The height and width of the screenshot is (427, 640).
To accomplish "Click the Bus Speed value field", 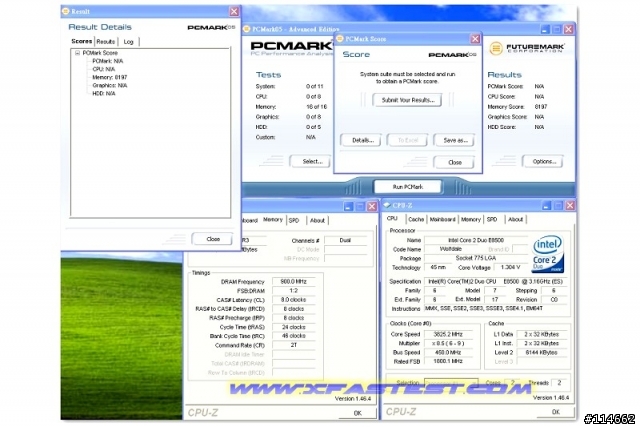I will [448, 352].
